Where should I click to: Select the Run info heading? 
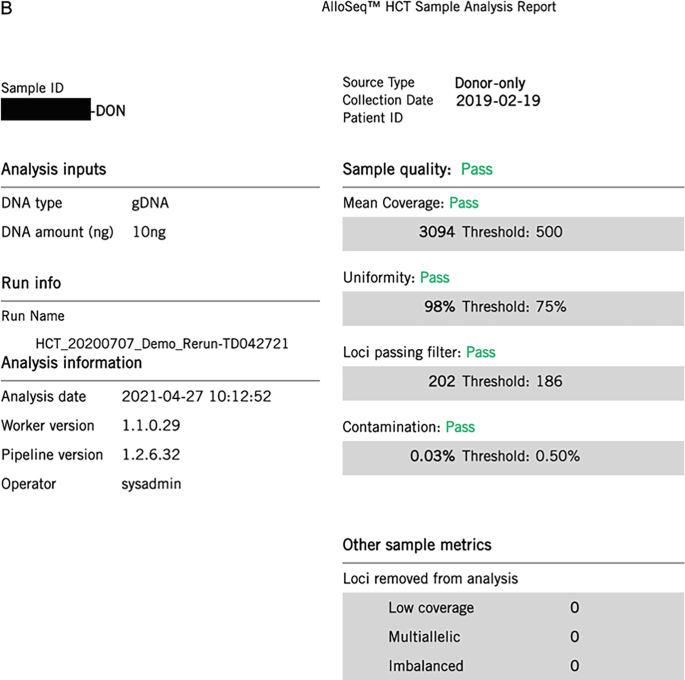point(31,284)
